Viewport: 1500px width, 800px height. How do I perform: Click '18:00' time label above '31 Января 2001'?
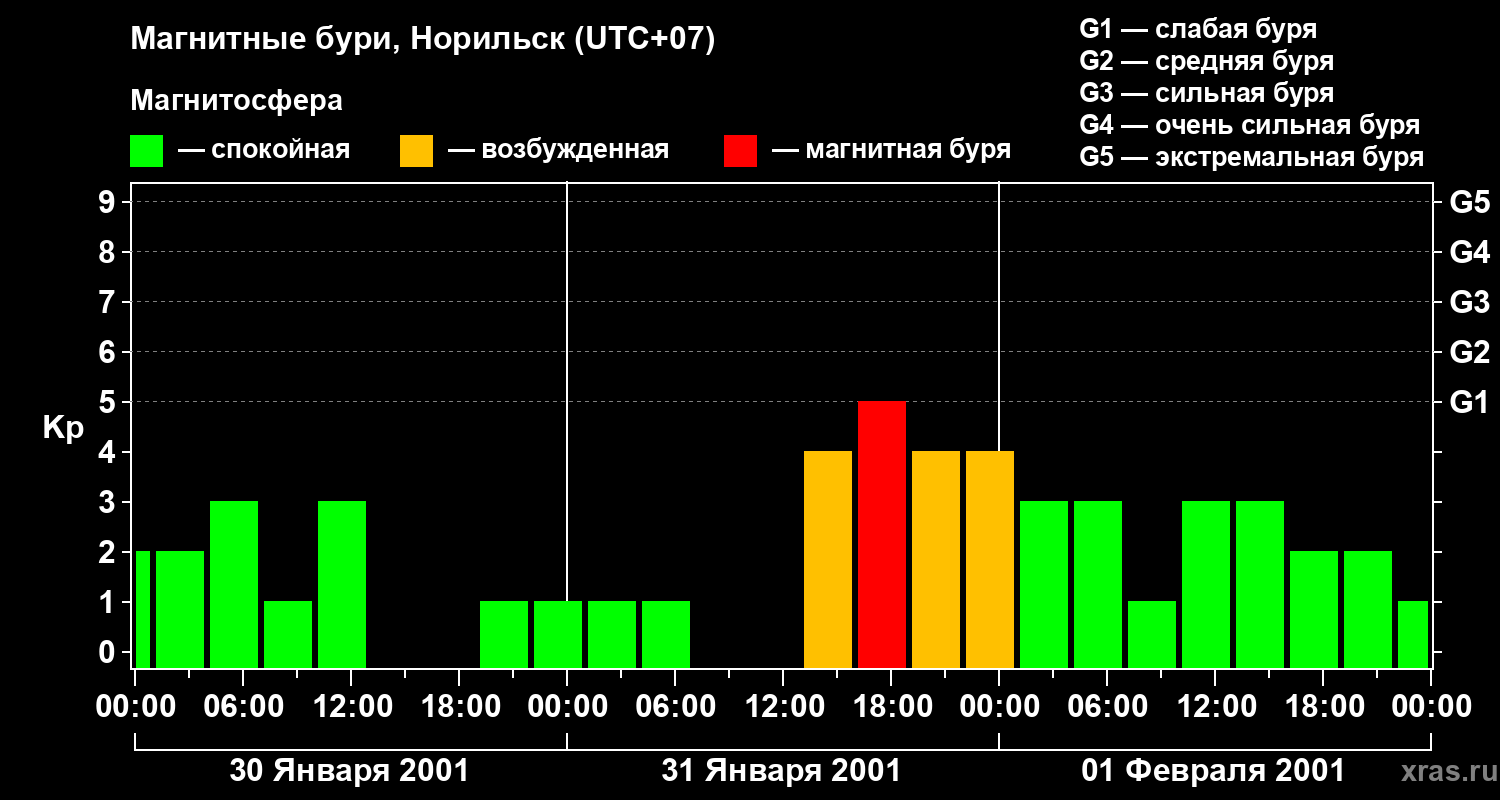pos(891,707)
